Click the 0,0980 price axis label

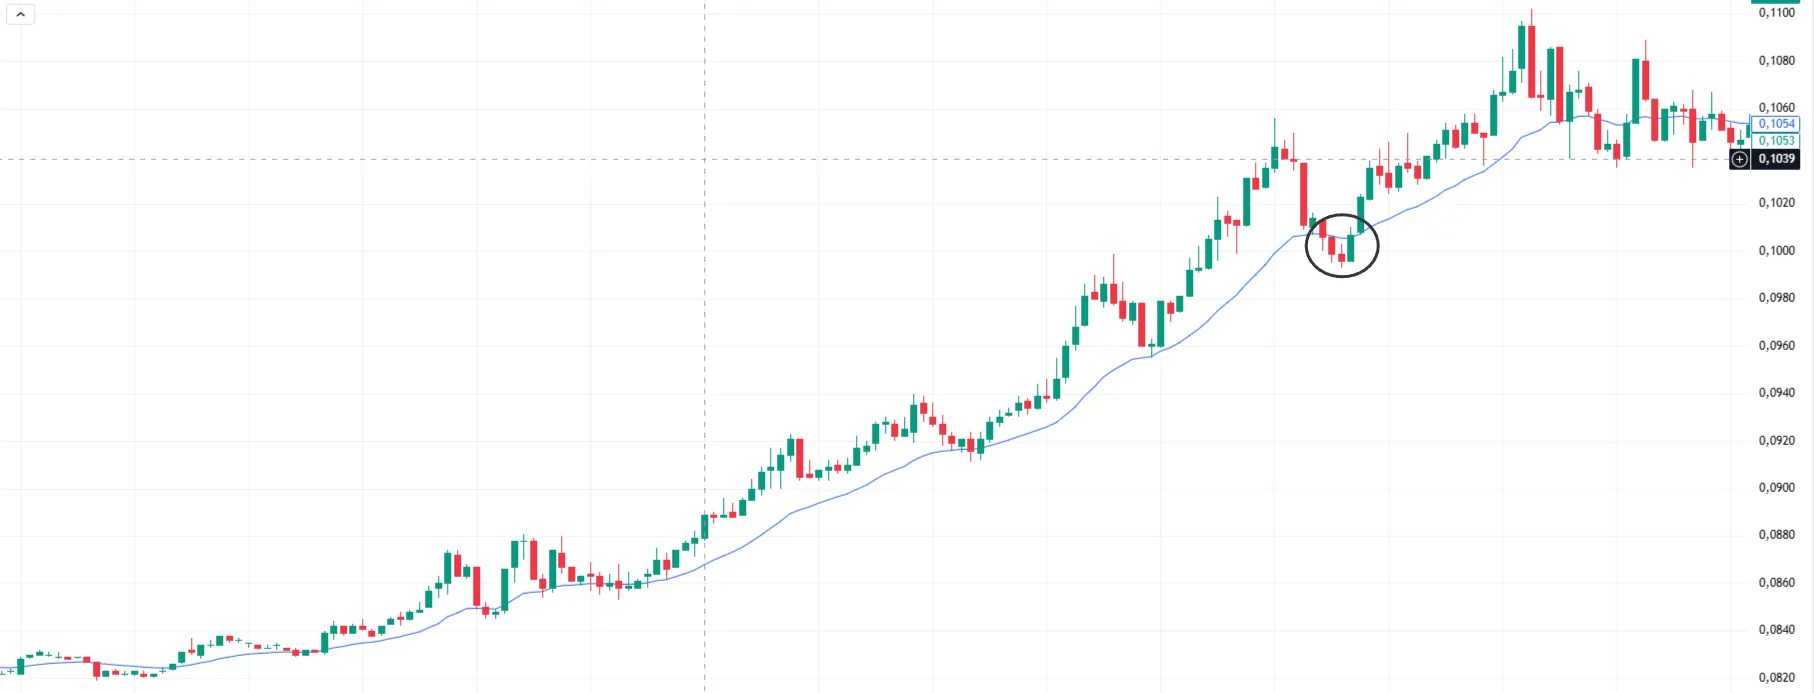(1776, 298)
